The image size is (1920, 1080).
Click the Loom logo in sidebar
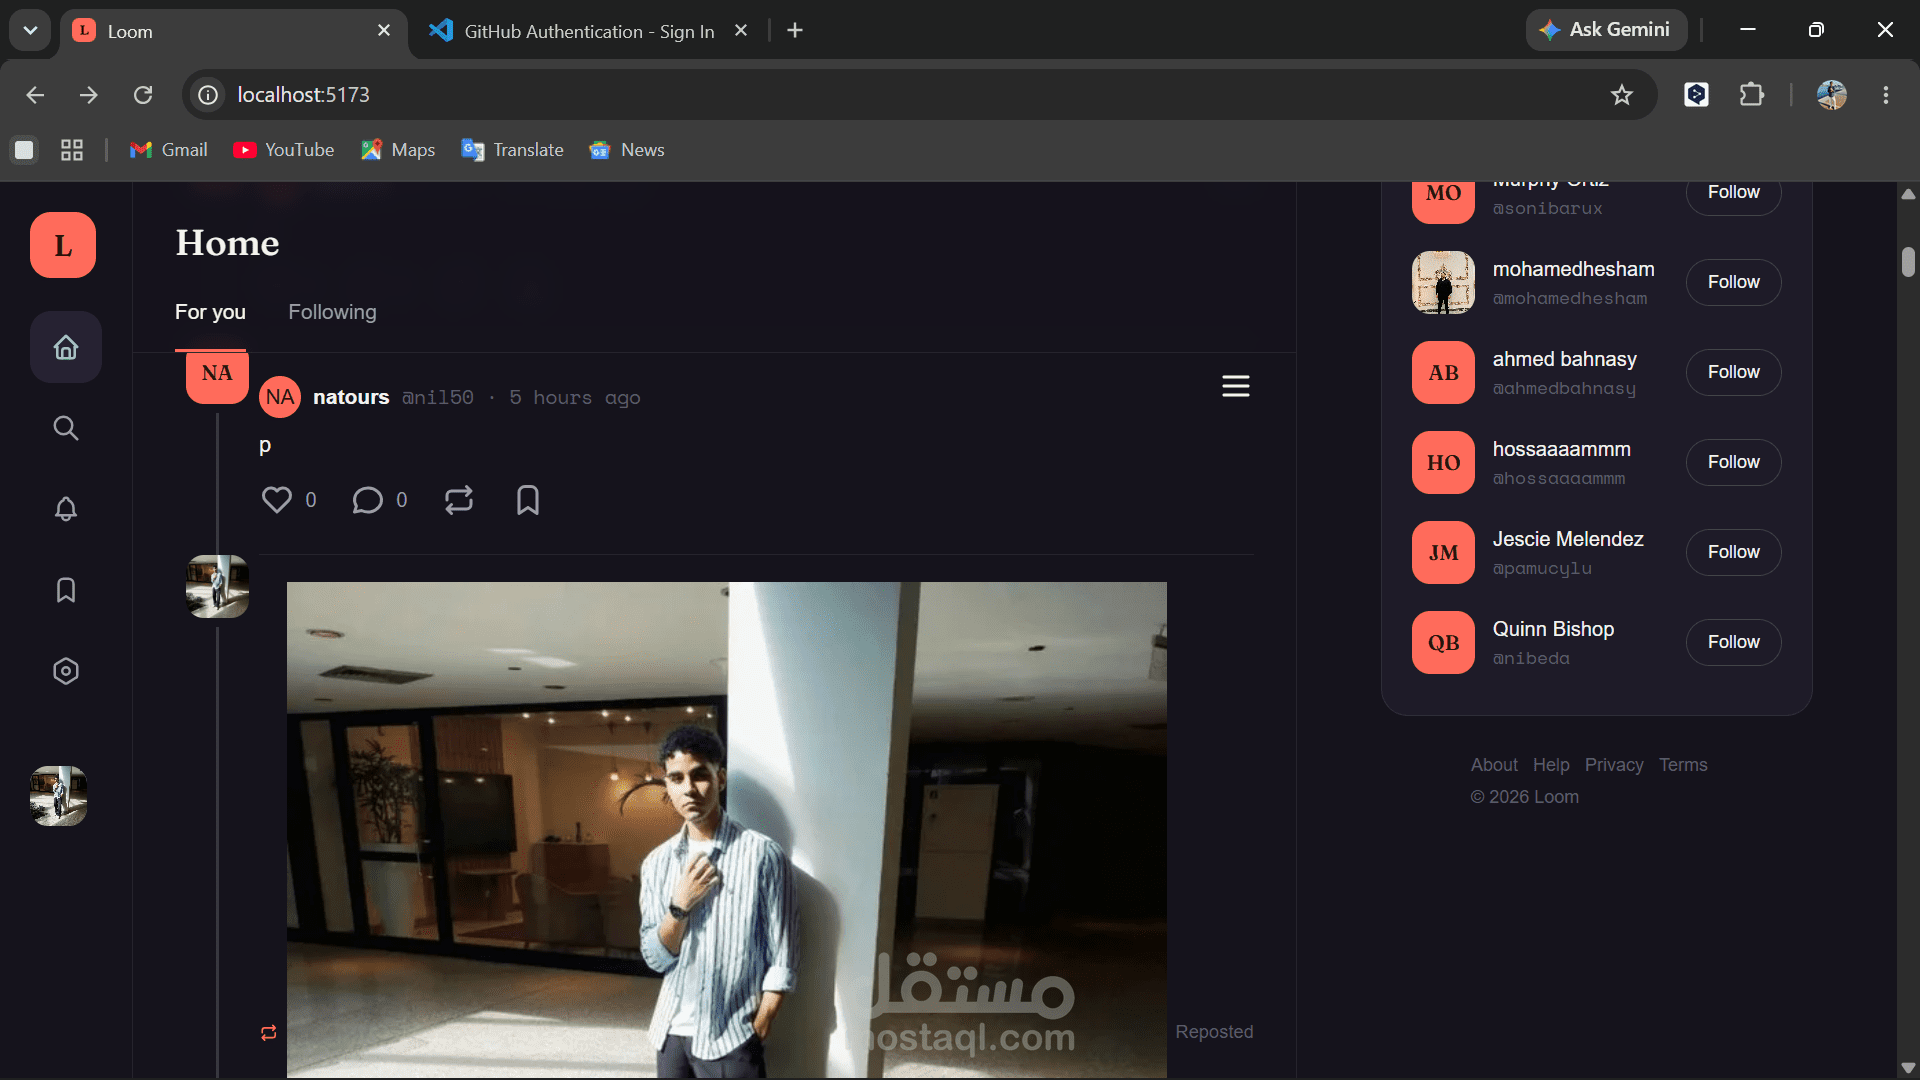click(x=63, y=245)
